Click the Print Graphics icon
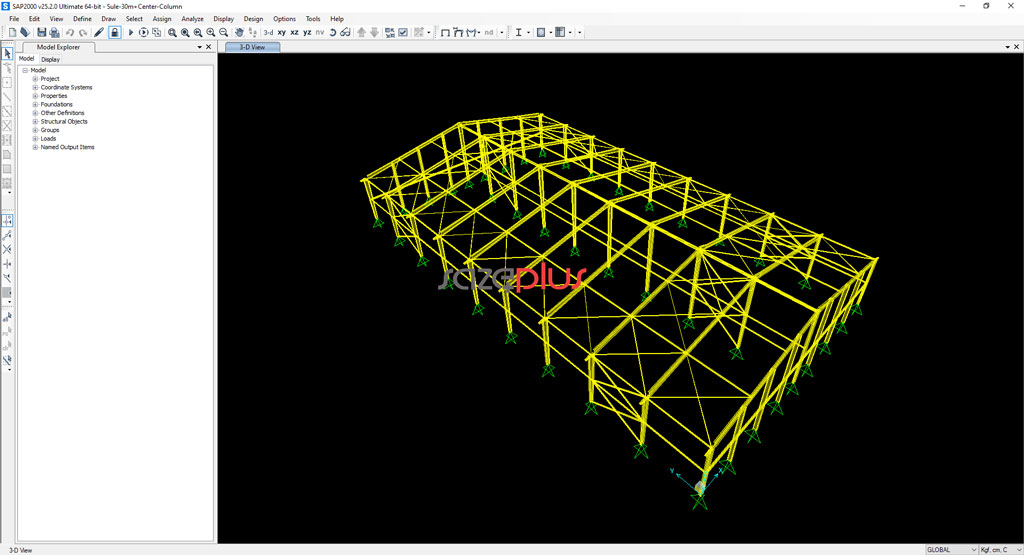 point(54,32)
